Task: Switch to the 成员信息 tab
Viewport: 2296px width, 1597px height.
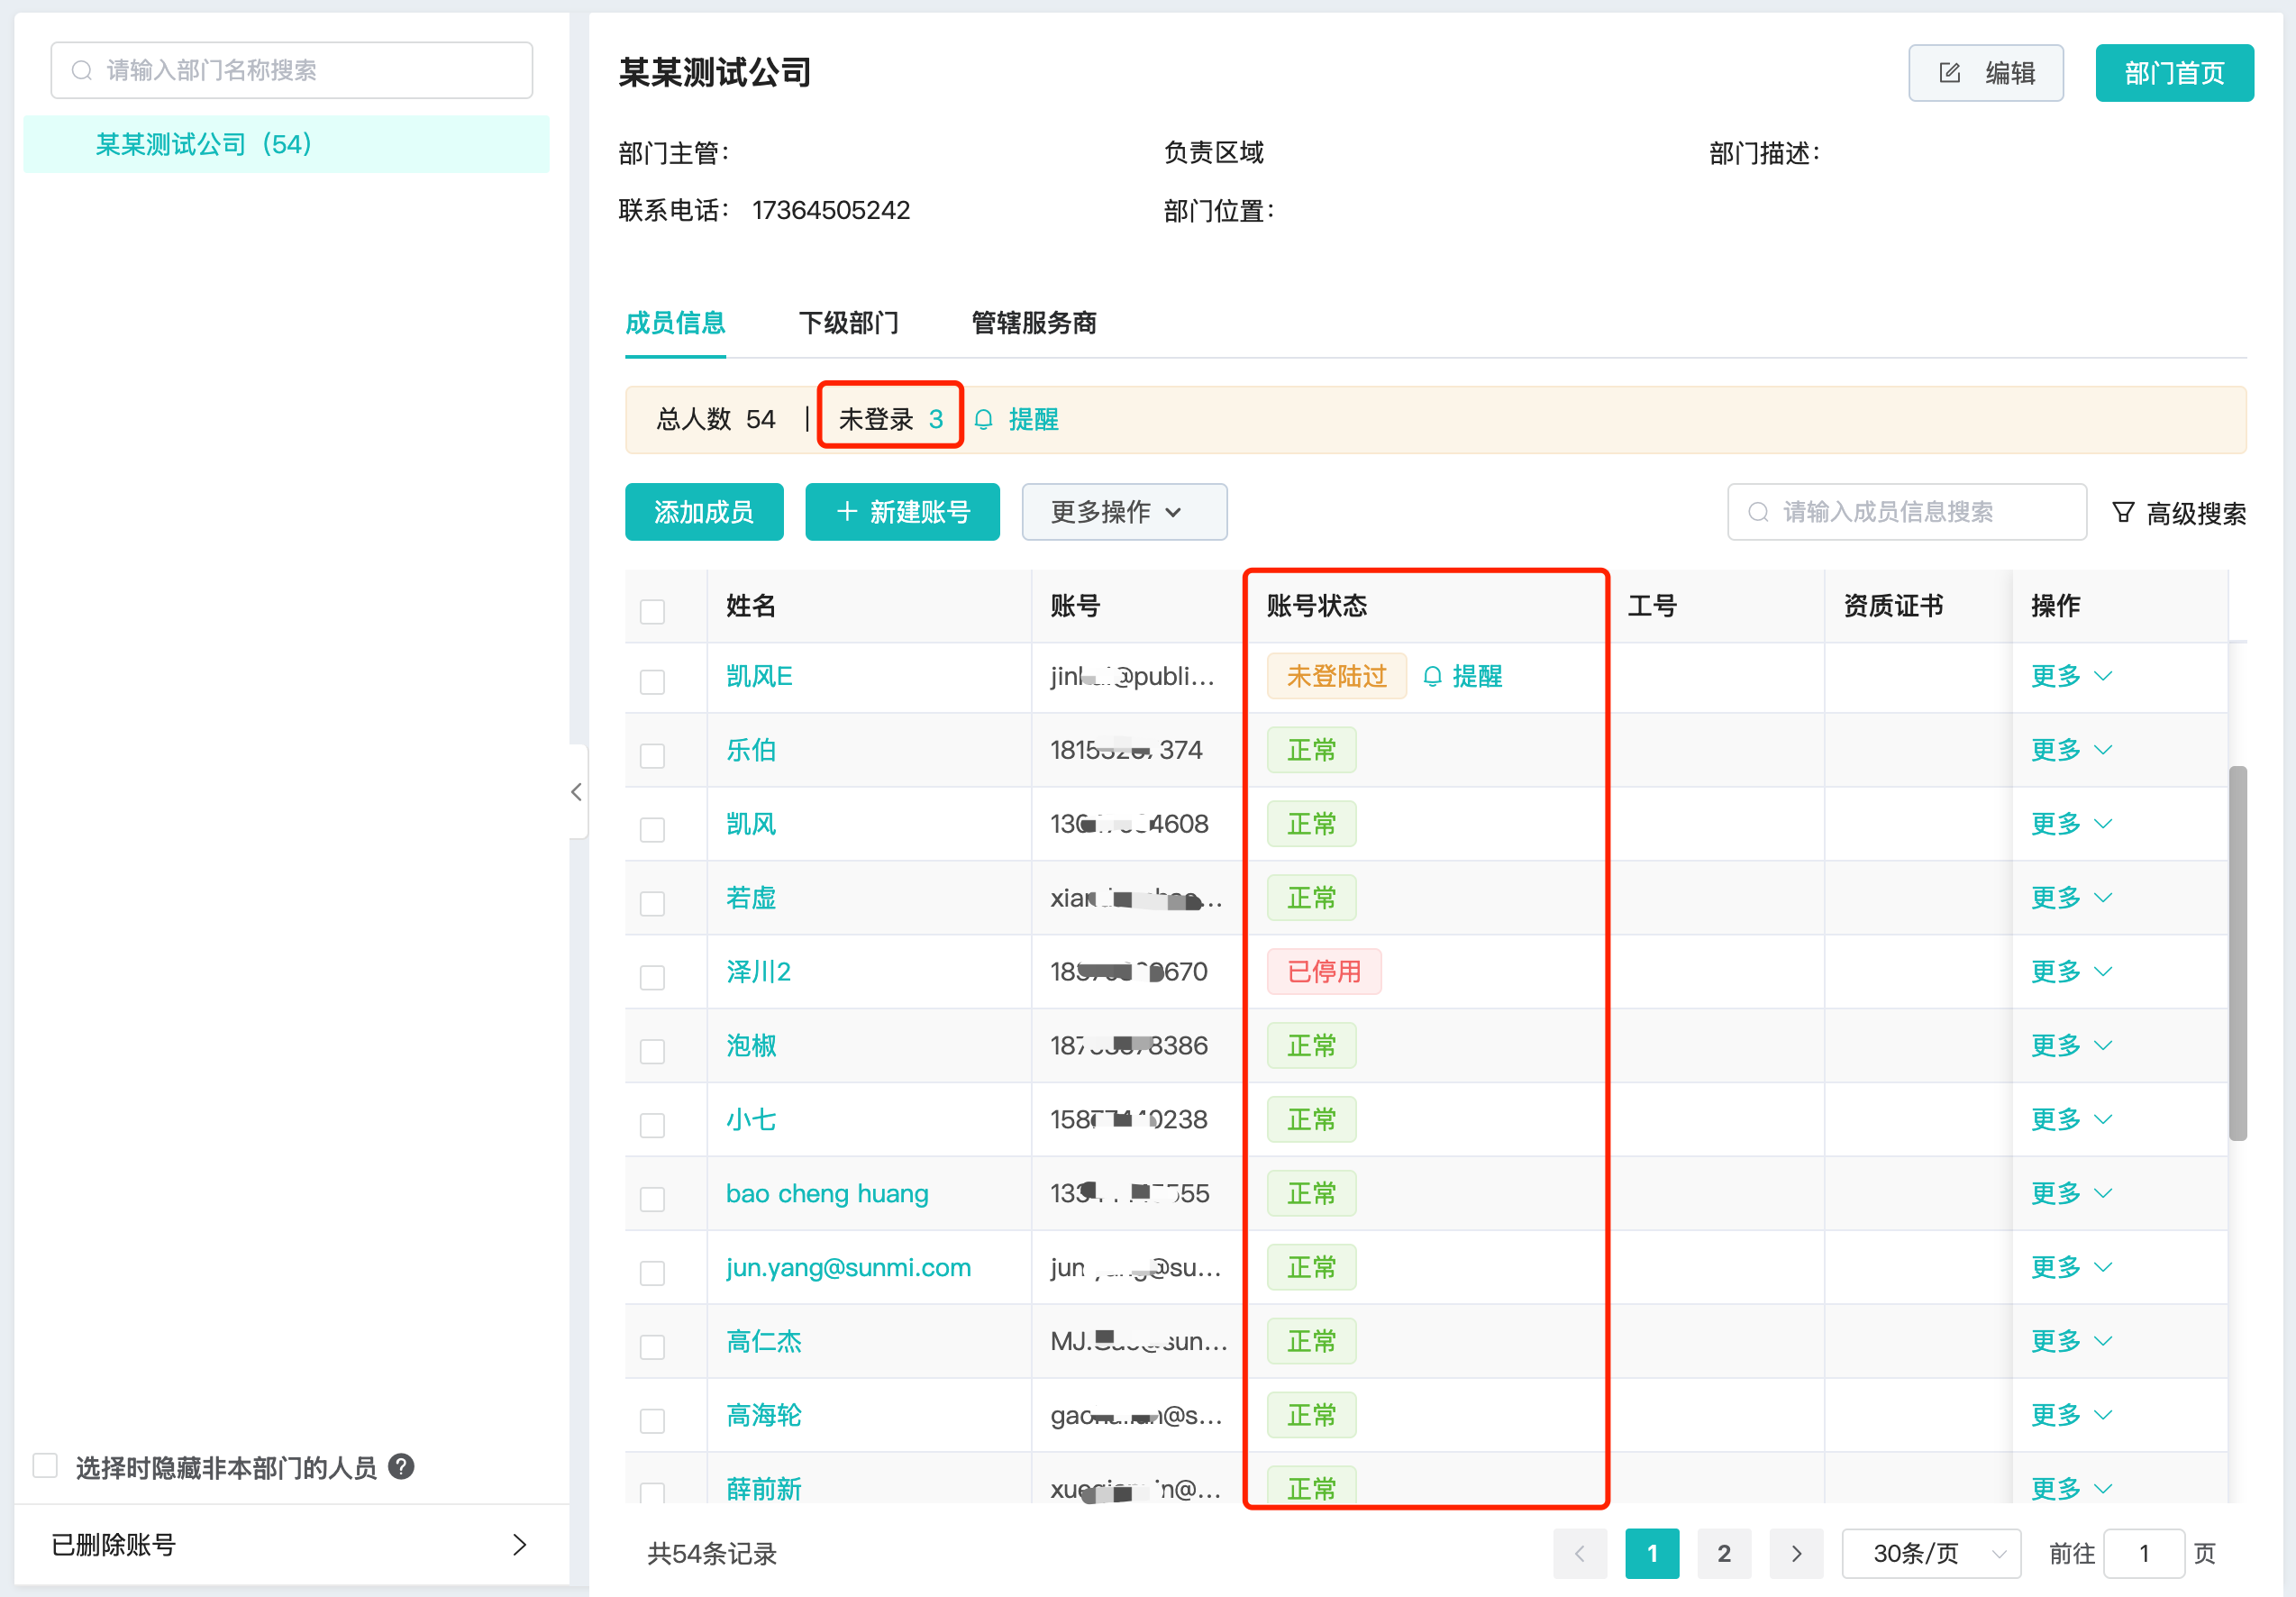Action: pos(675,323)
